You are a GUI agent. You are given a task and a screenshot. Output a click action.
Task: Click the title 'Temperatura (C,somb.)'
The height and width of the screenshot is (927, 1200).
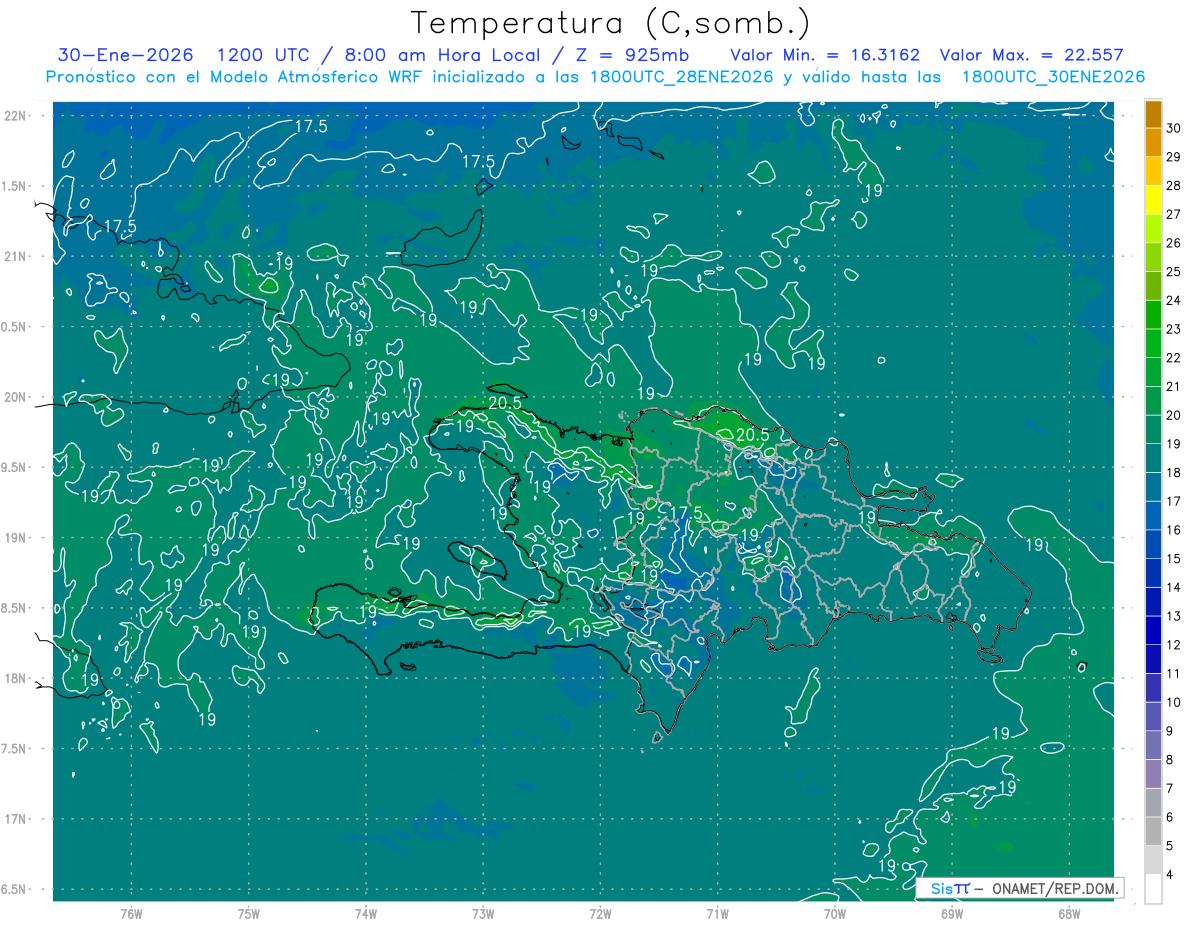pos(611,23)
